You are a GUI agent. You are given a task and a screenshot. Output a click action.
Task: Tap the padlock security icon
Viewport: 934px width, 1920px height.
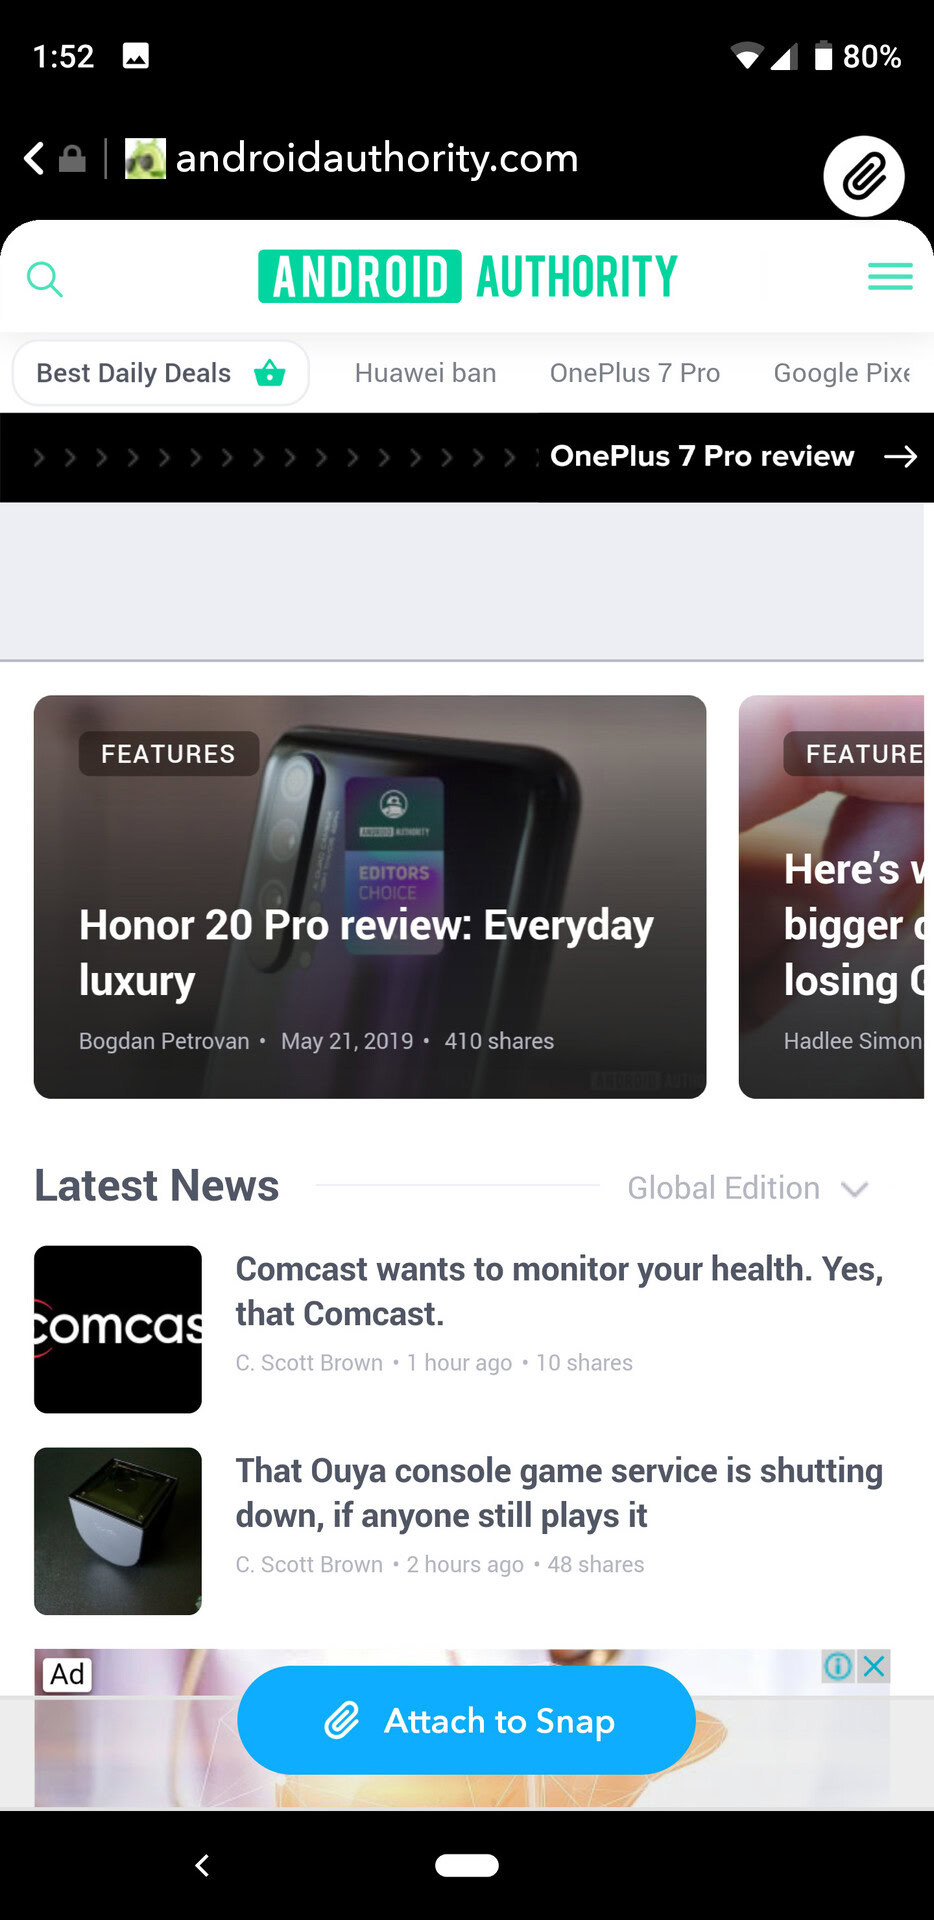(72, 158)
